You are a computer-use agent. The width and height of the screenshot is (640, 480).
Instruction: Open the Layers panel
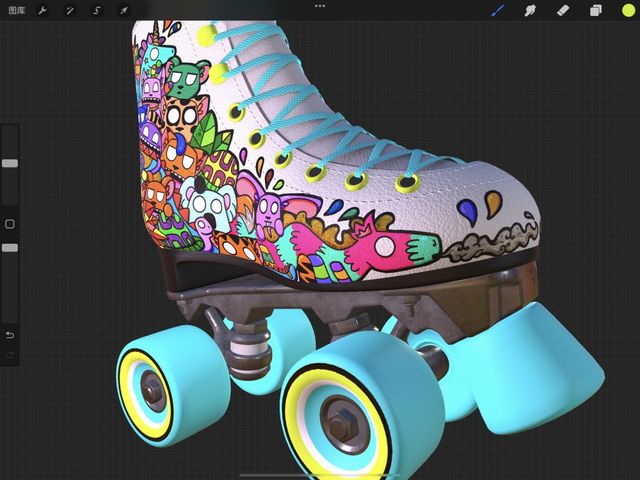tap(596, 10)
